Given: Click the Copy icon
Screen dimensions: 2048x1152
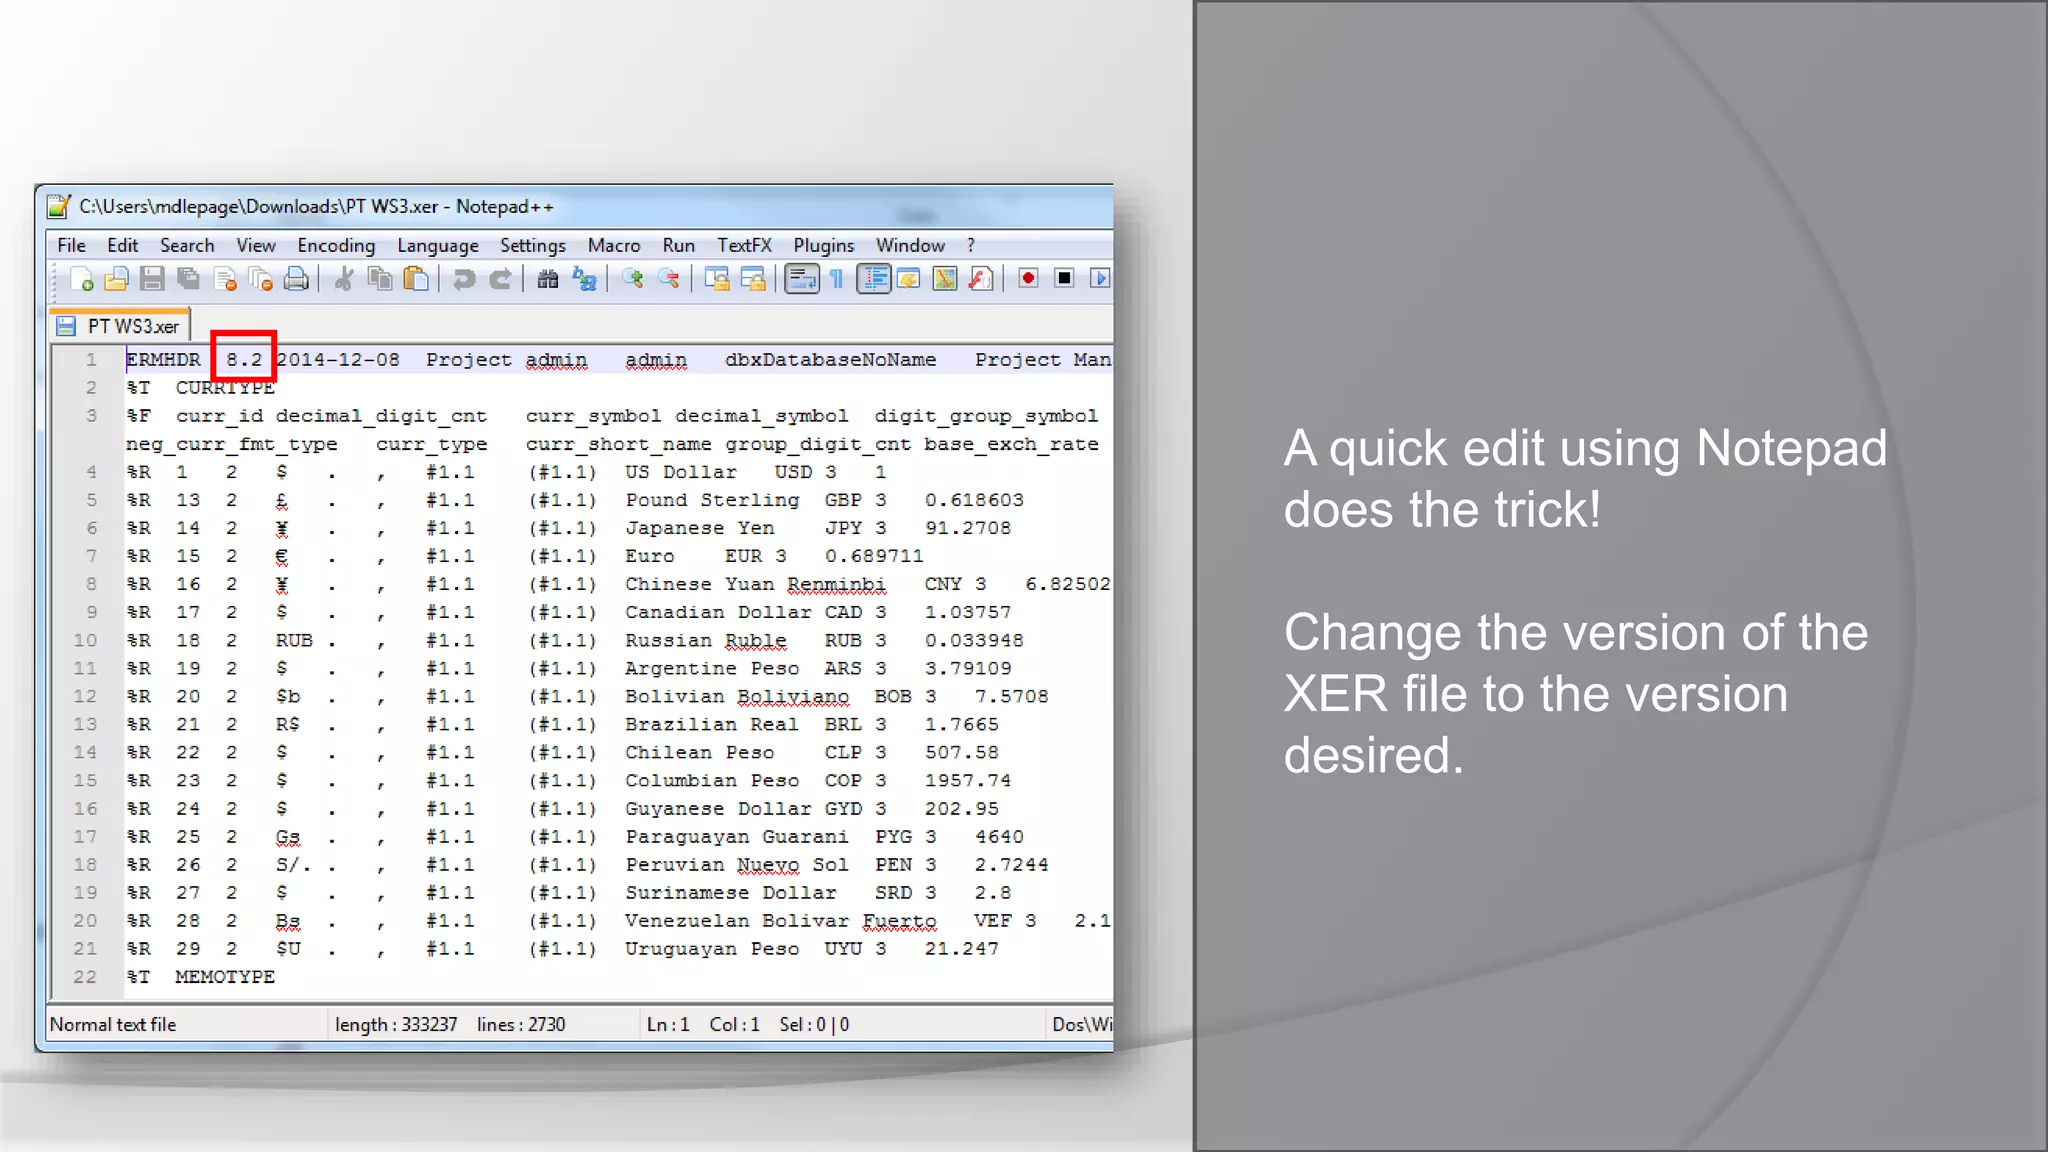Looking at the screenshot, I should [380, 279].
